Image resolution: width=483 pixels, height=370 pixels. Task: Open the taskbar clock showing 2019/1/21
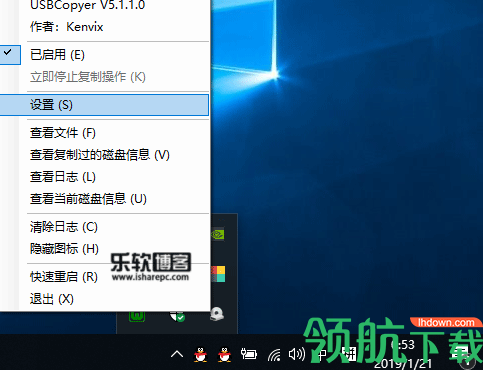coord(403,354)
